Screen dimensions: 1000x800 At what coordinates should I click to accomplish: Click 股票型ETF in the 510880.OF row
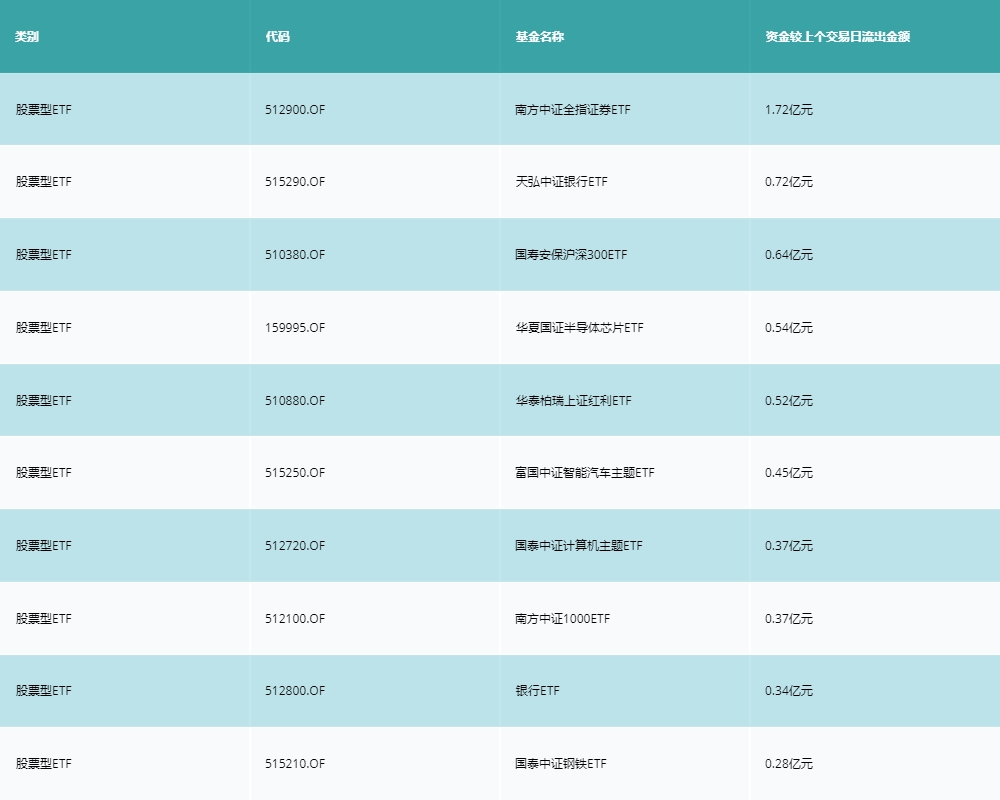coord(43,401)
